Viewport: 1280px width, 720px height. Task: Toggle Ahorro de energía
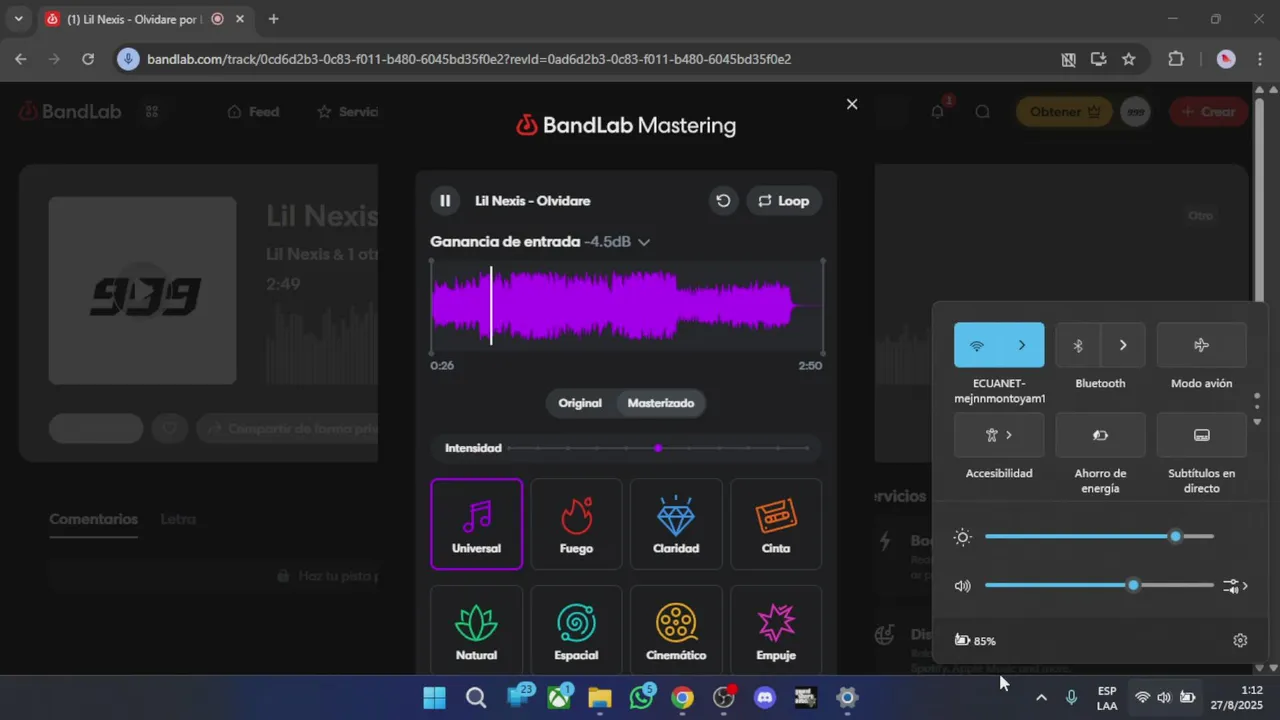click(1100, 435)
